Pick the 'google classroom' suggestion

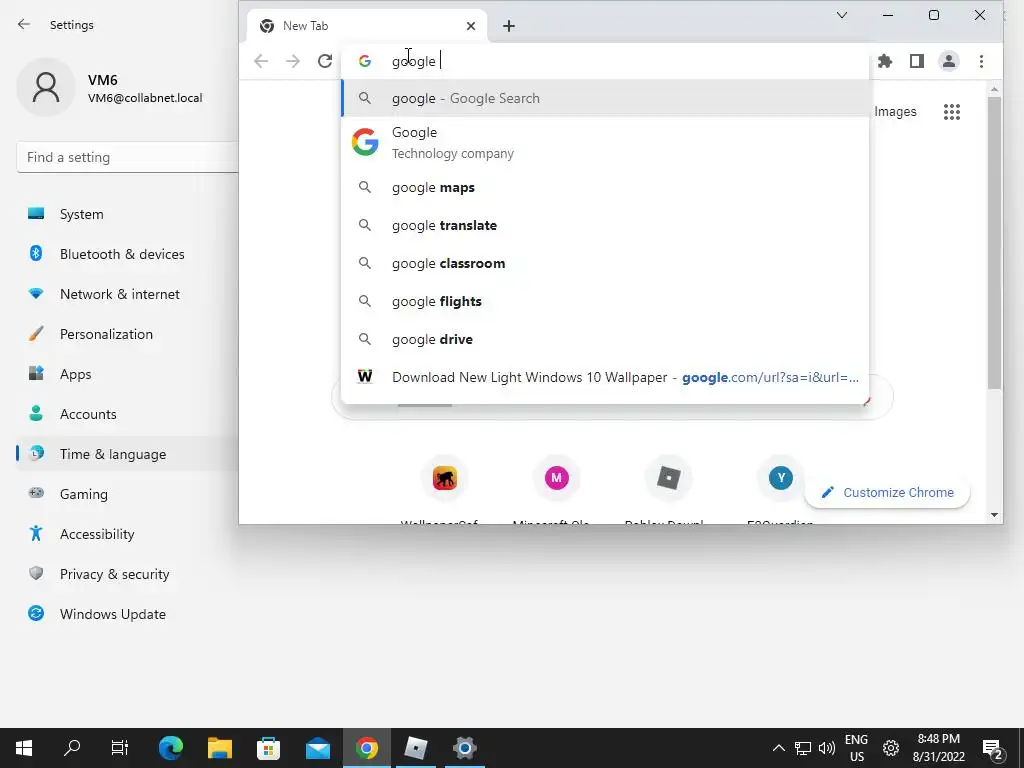click(x=605, y=264)
